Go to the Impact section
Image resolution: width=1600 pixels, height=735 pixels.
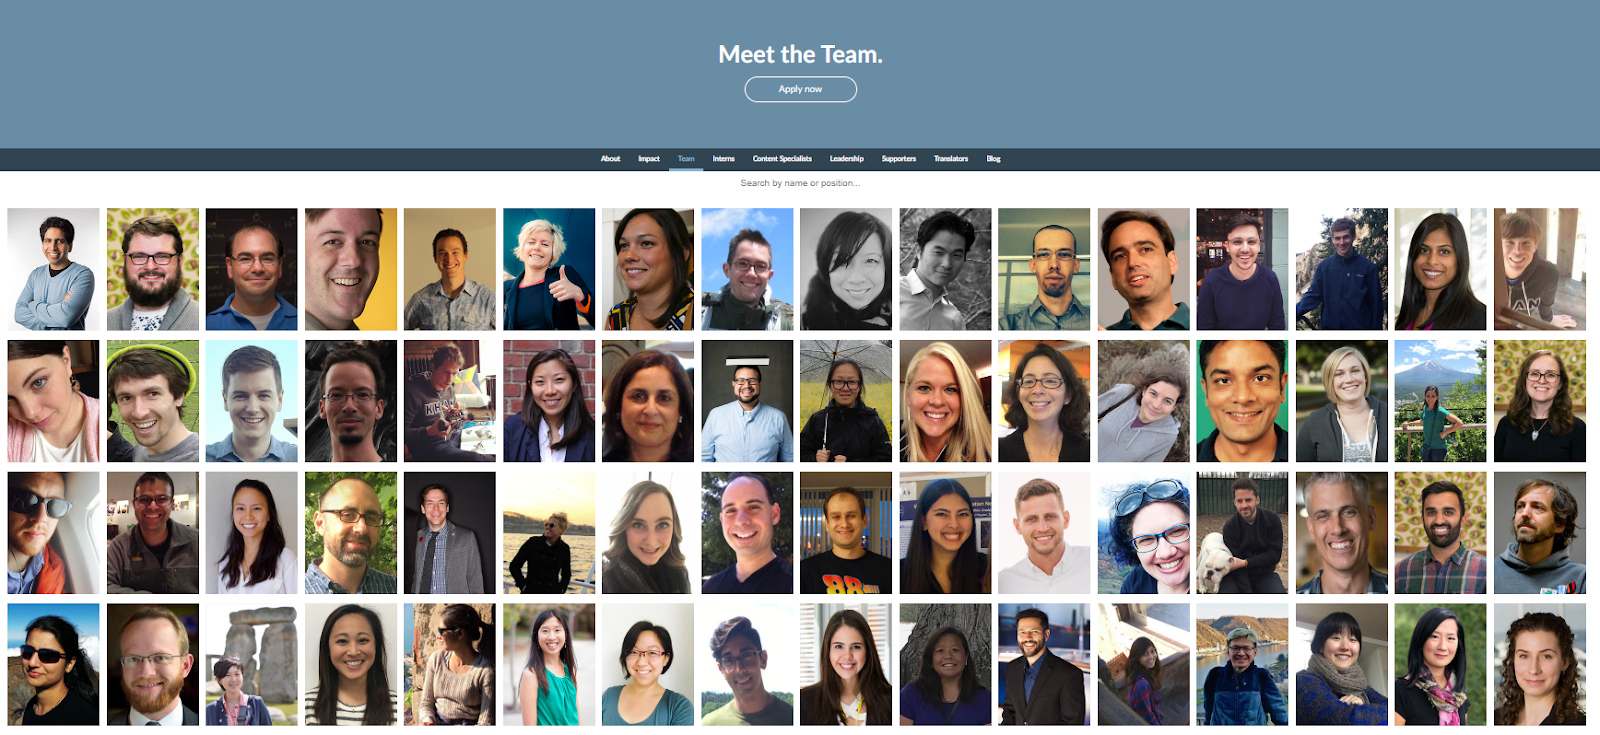pyautogui.click(x=649, y=159)
